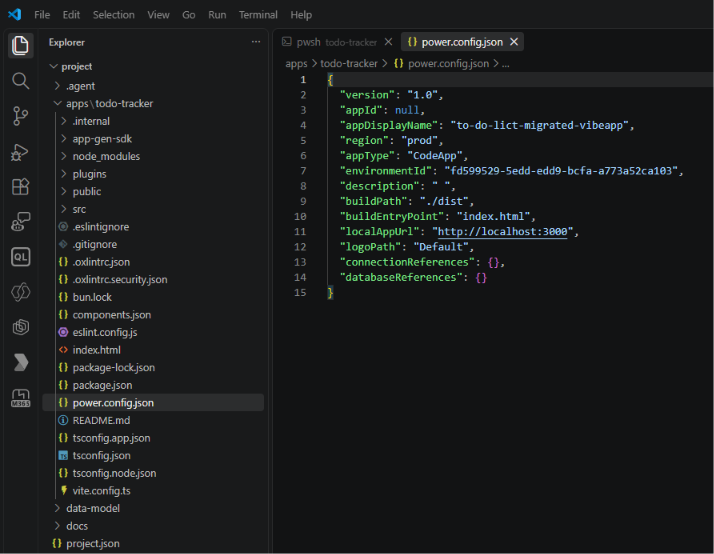Open the Copilot Studio swirl icon
The width and height of the screenshot is (714, 554).
20,292
